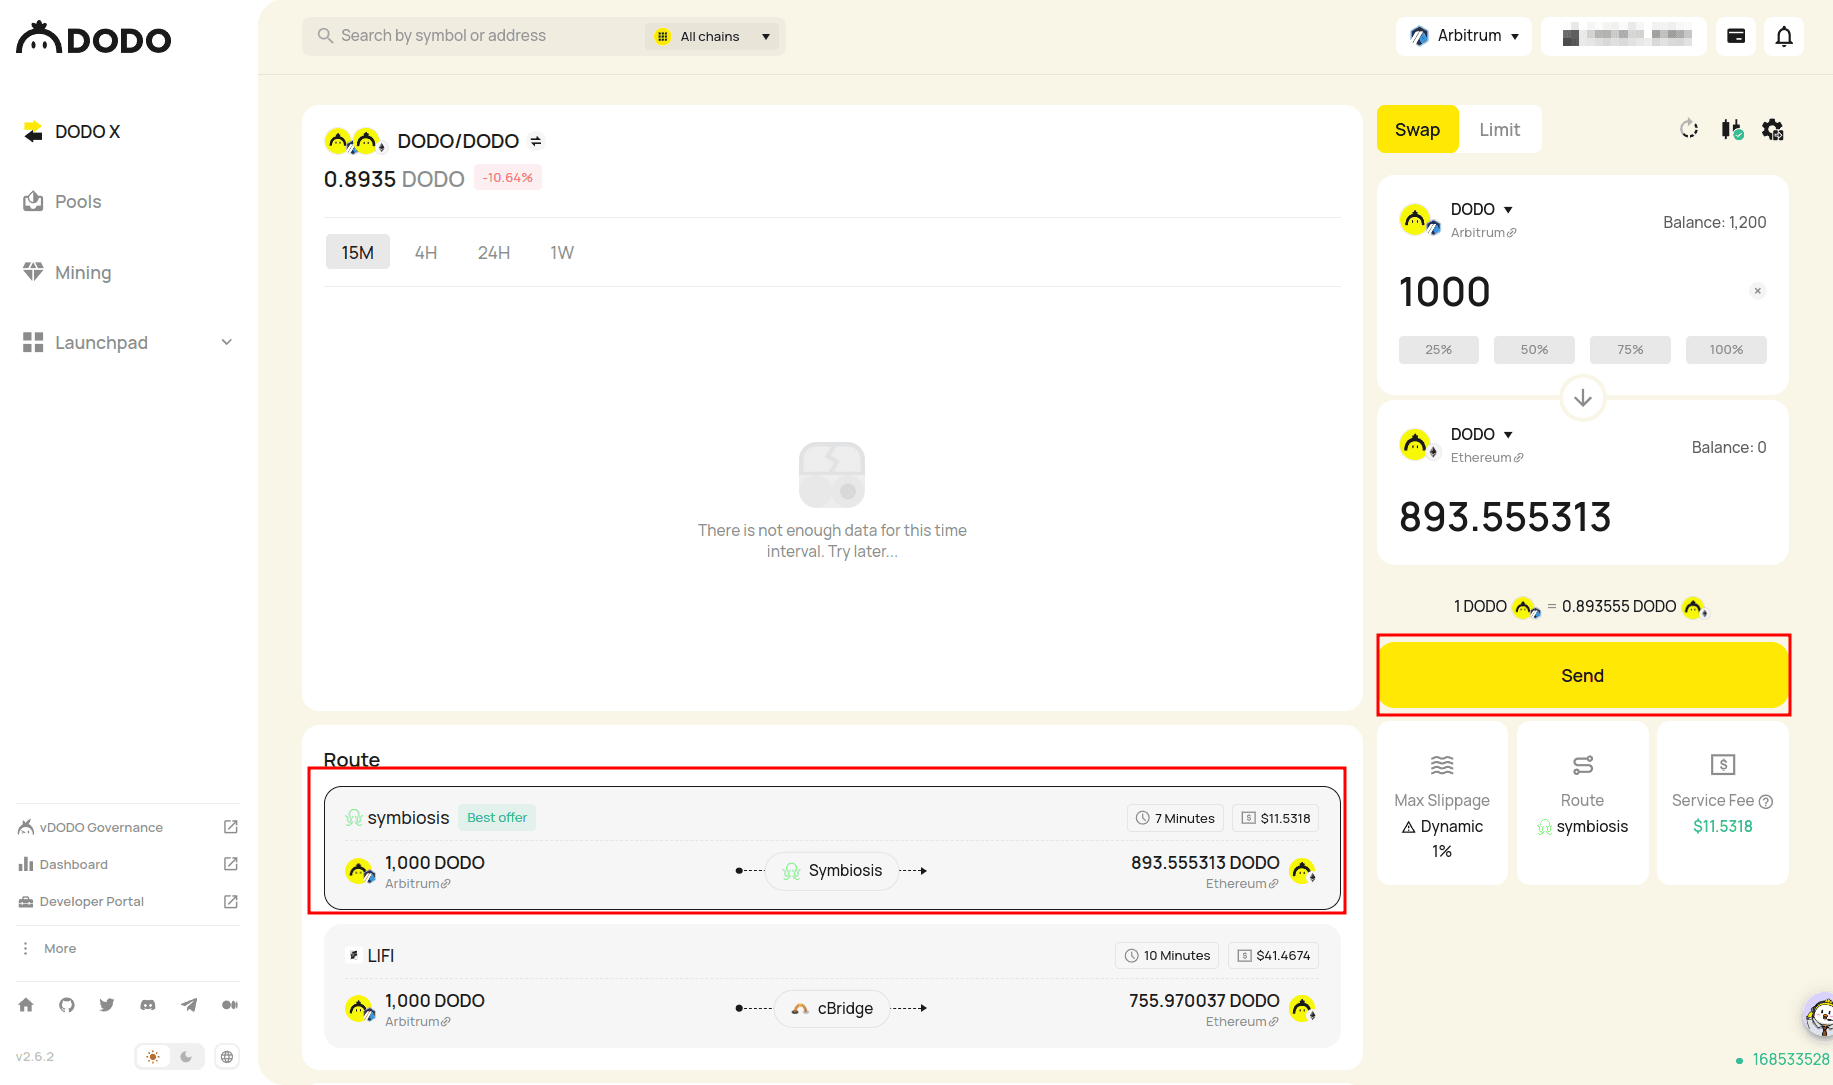Open the Twitter icon link
The width and height of the screenshot is (1833, 1085).
107,1005
